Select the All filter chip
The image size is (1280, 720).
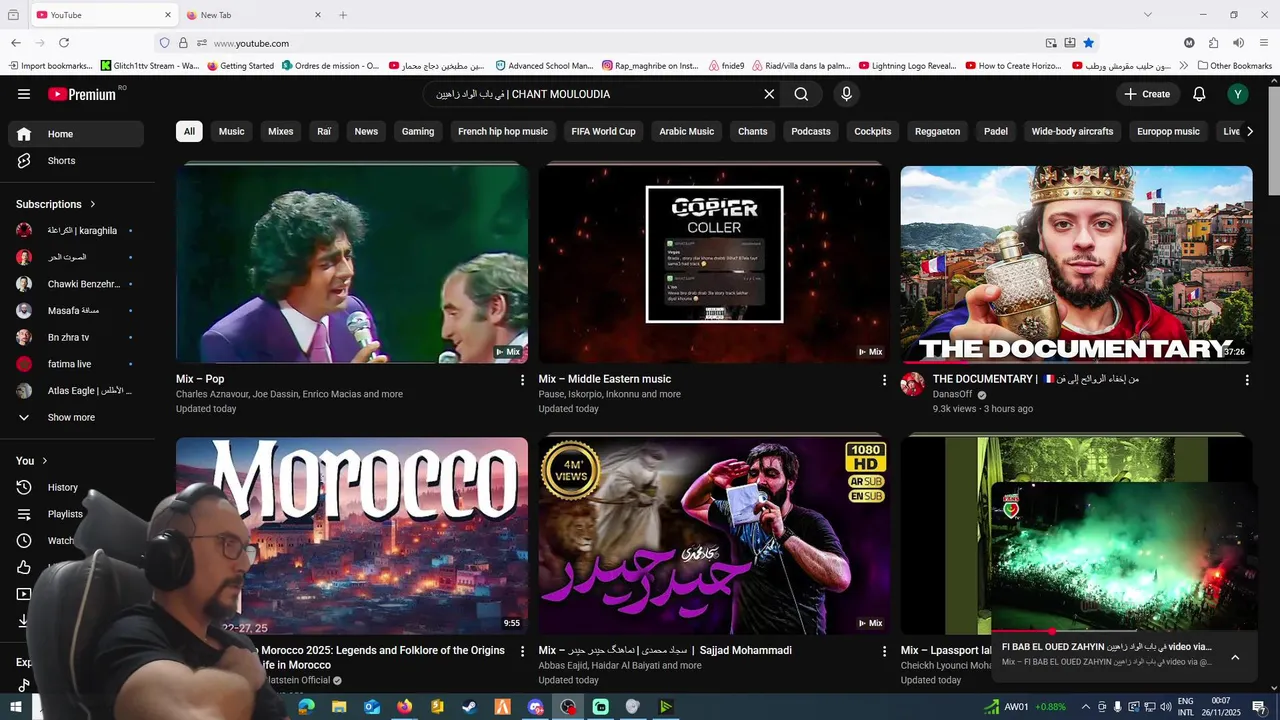point(189,131)
